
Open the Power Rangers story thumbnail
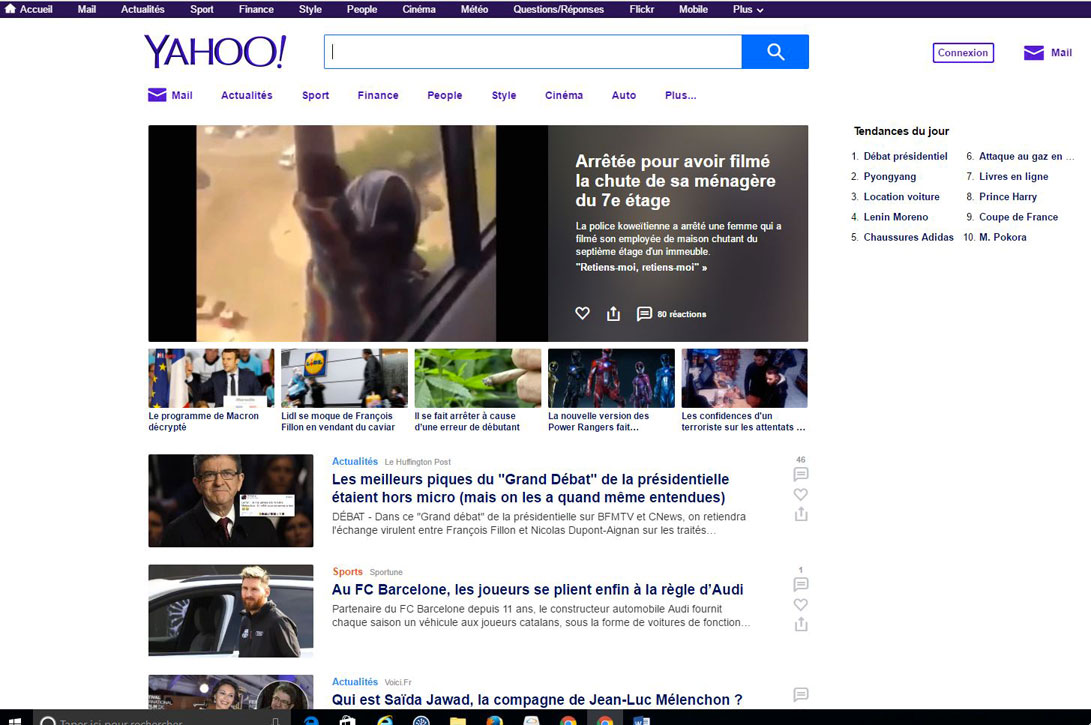(611, 378)
